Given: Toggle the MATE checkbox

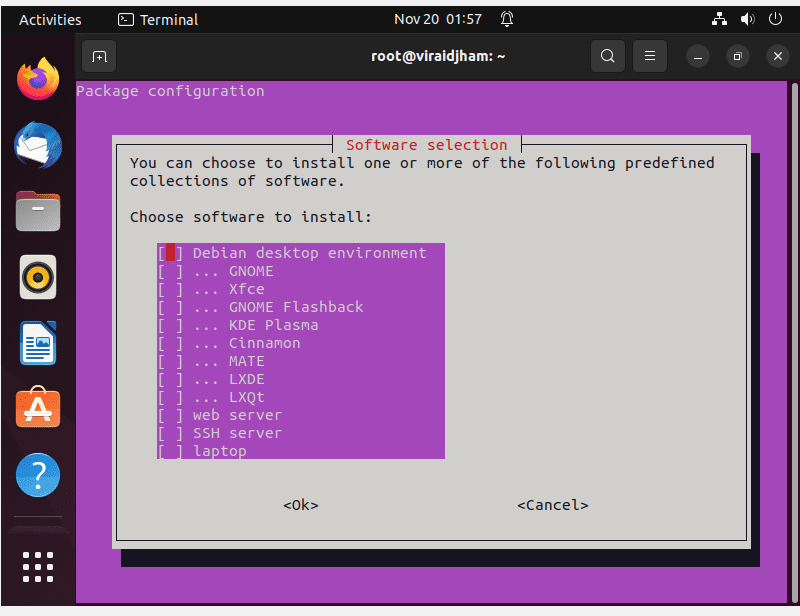Looking at the screenshot, I should pos(170,361).
